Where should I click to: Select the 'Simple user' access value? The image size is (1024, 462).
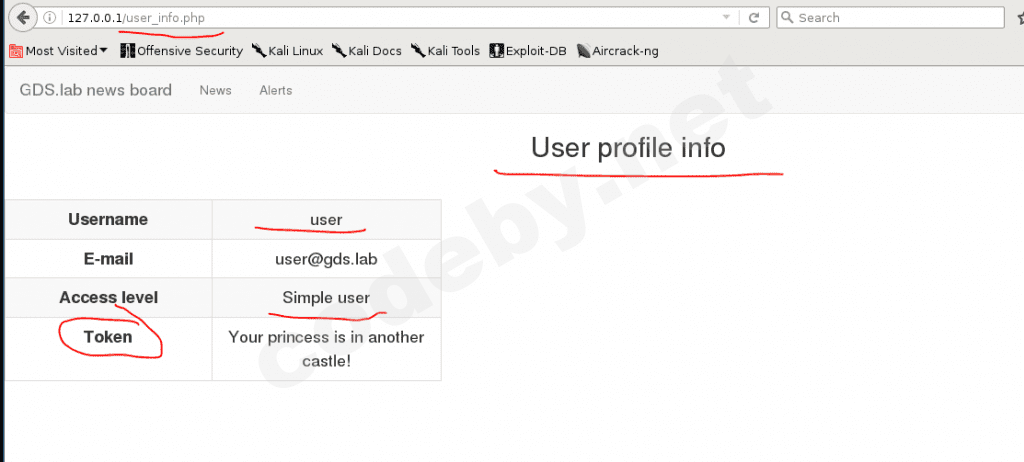click(327, 298)
